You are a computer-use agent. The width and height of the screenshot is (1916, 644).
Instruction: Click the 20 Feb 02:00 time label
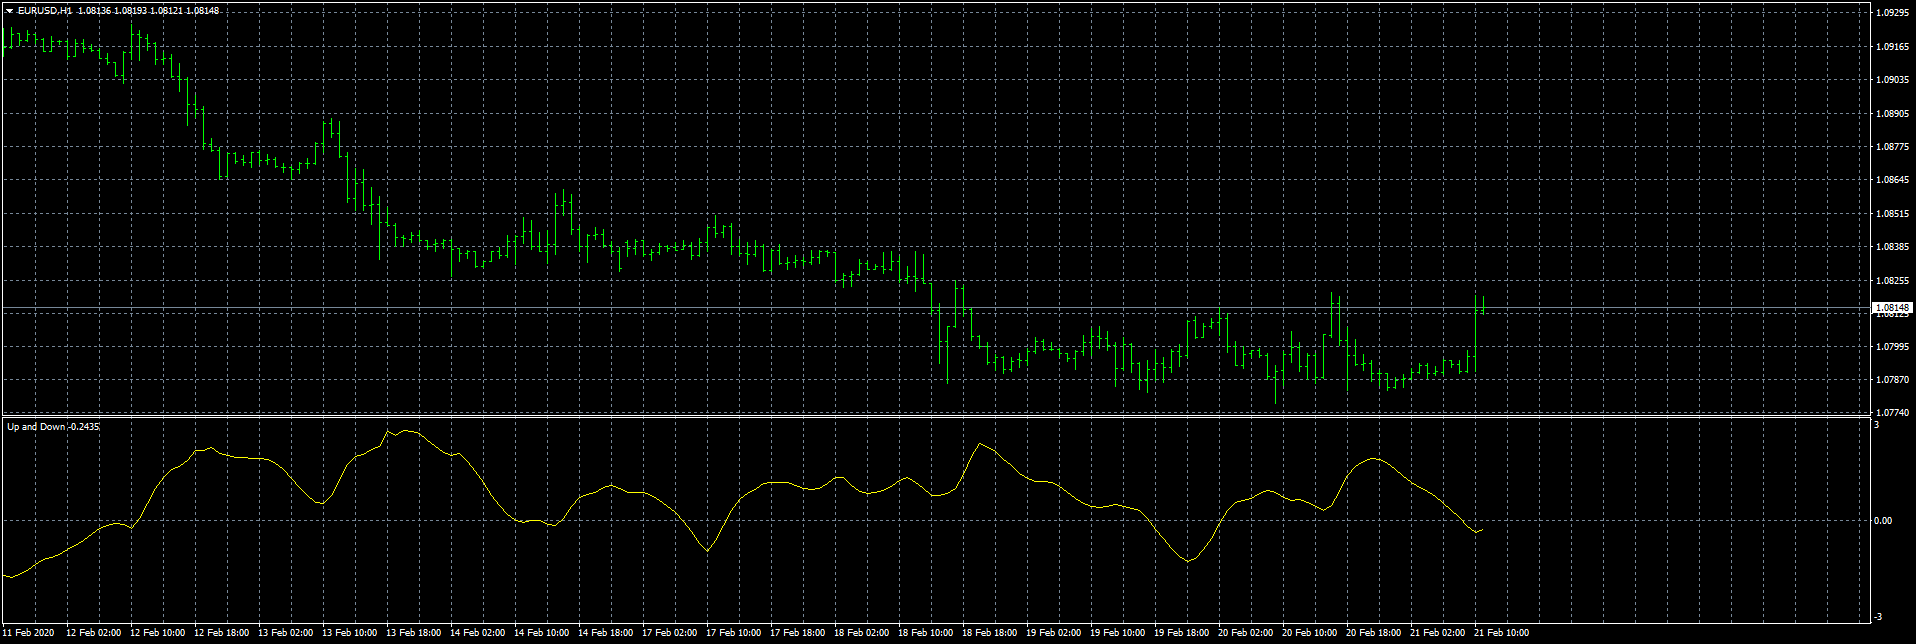coord(1246,633)
